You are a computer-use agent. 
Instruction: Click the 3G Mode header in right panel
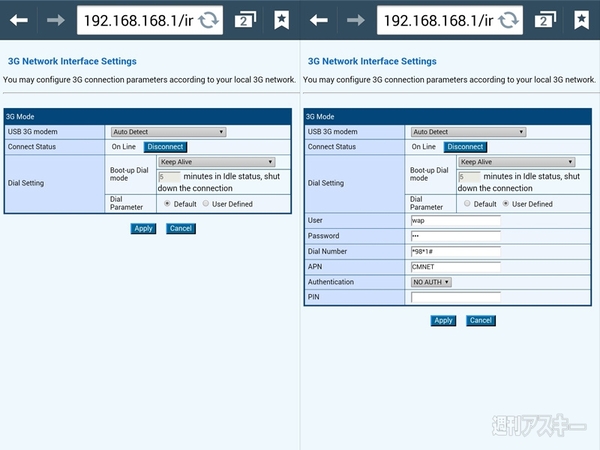pyautogui.click(x=448, y=116)
